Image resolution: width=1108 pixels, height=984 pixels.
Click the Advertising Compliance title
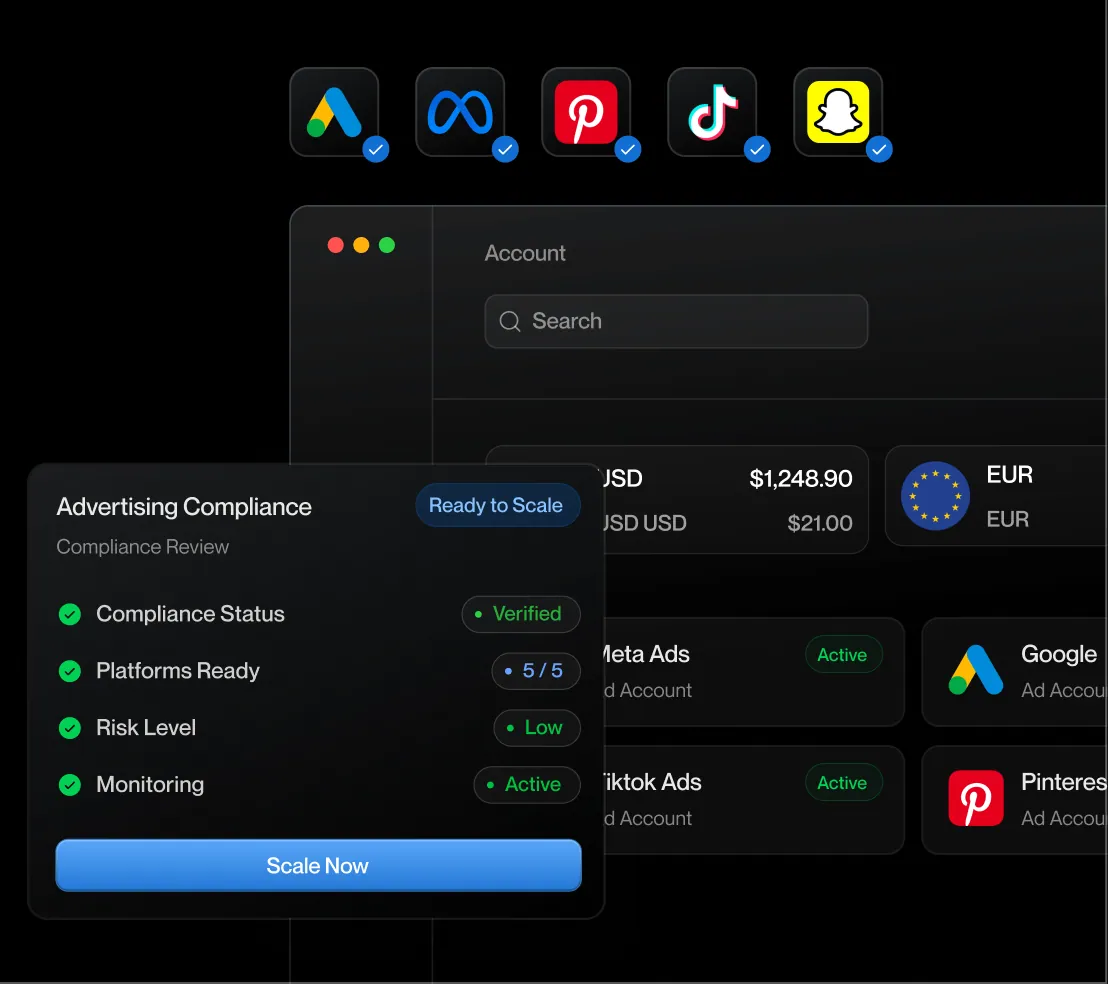click(184, 506)
